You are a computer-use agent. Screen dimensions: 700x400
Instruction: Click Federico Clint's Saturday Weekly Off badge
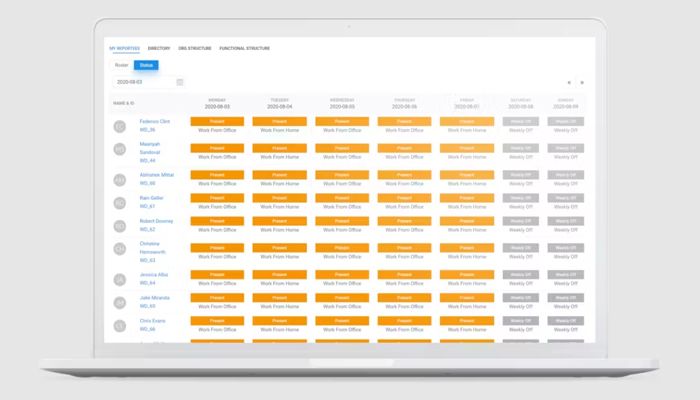(521, 121)
